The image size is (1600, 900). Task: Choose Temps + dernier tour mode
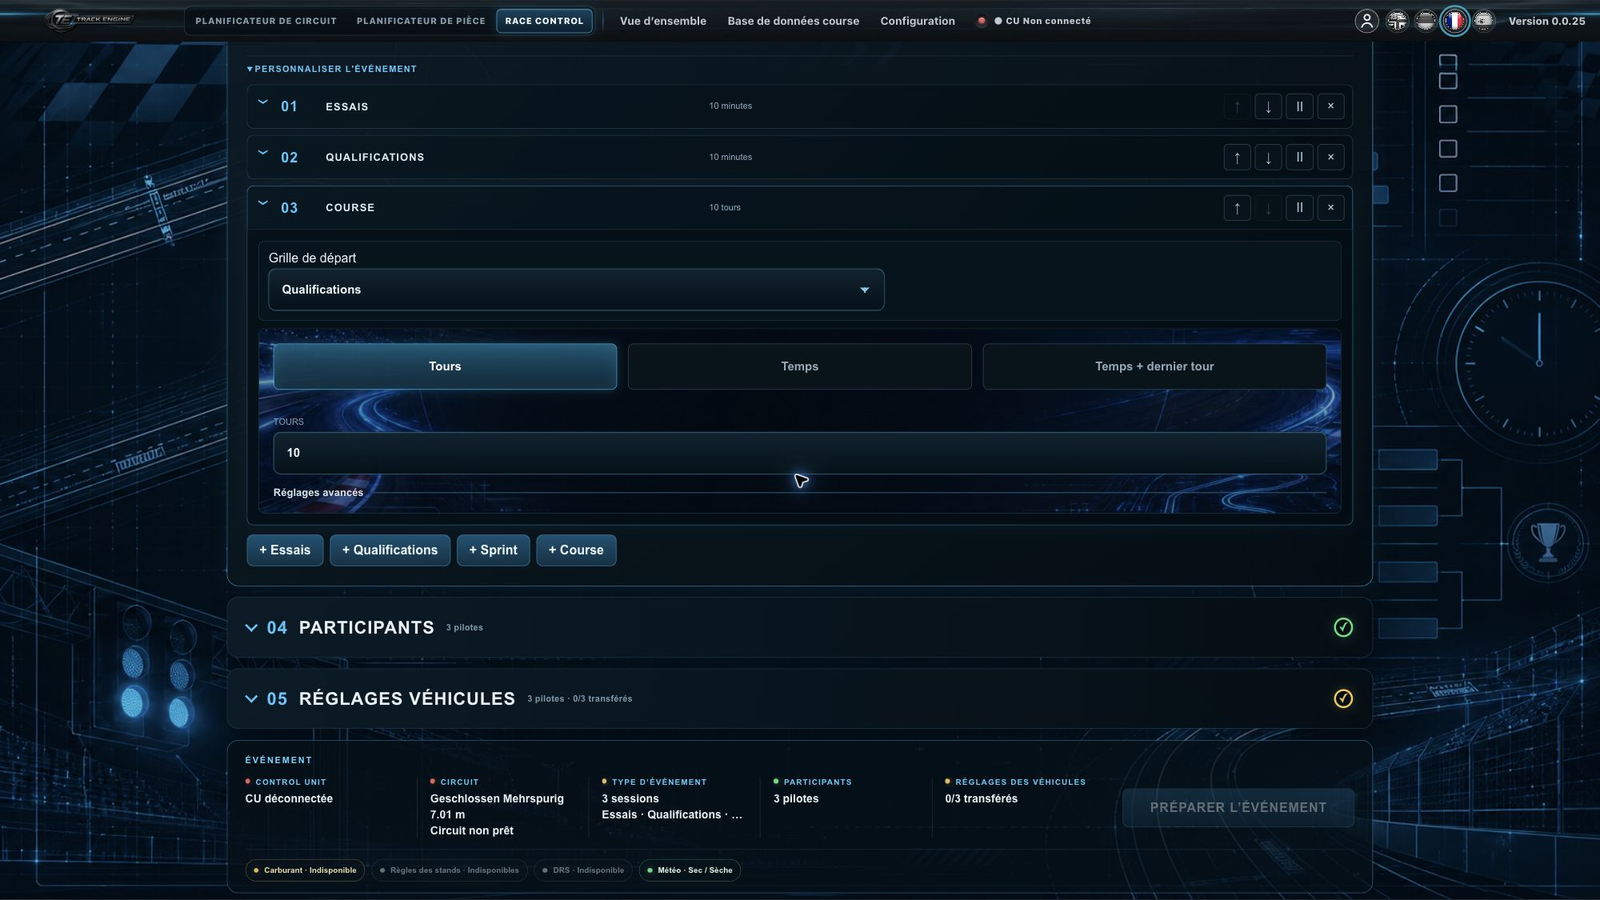tap(1154, 366)
